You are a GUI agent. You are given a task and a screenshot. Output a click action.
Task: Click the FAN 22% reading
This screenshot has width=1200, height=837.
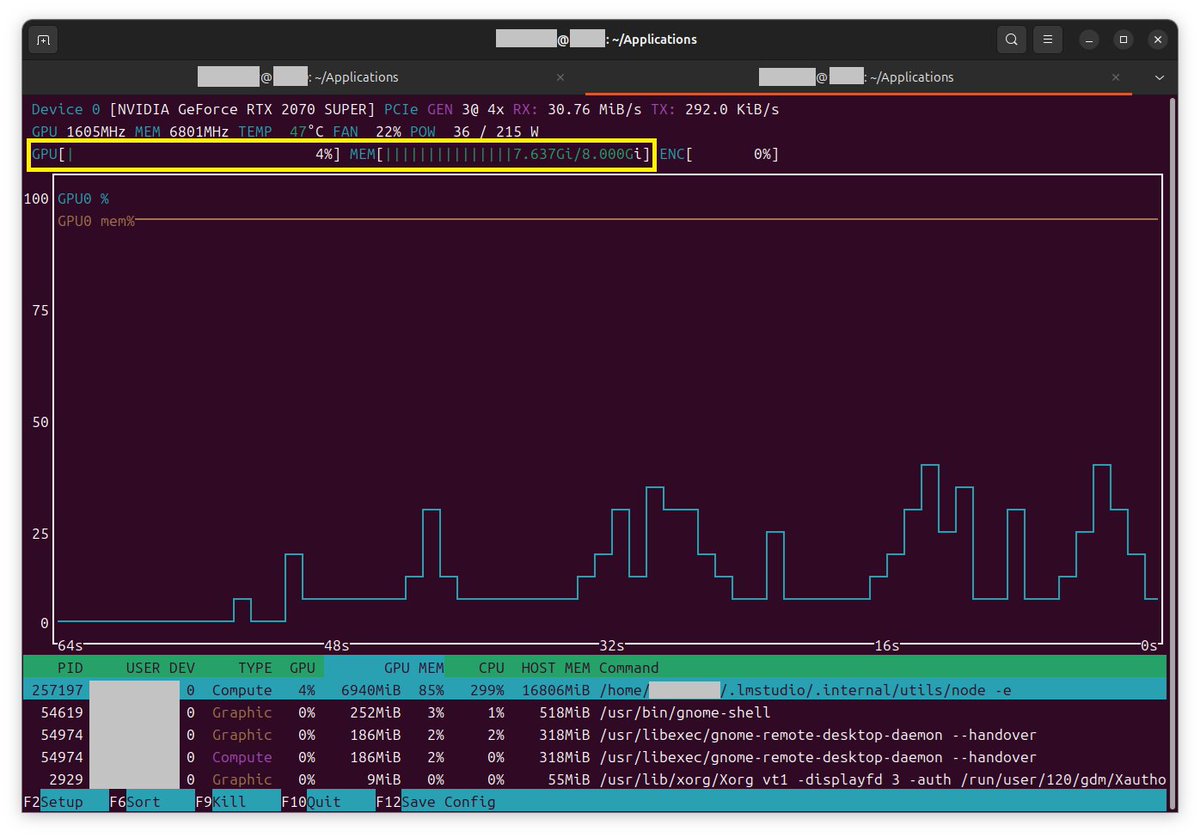[368, 132]
